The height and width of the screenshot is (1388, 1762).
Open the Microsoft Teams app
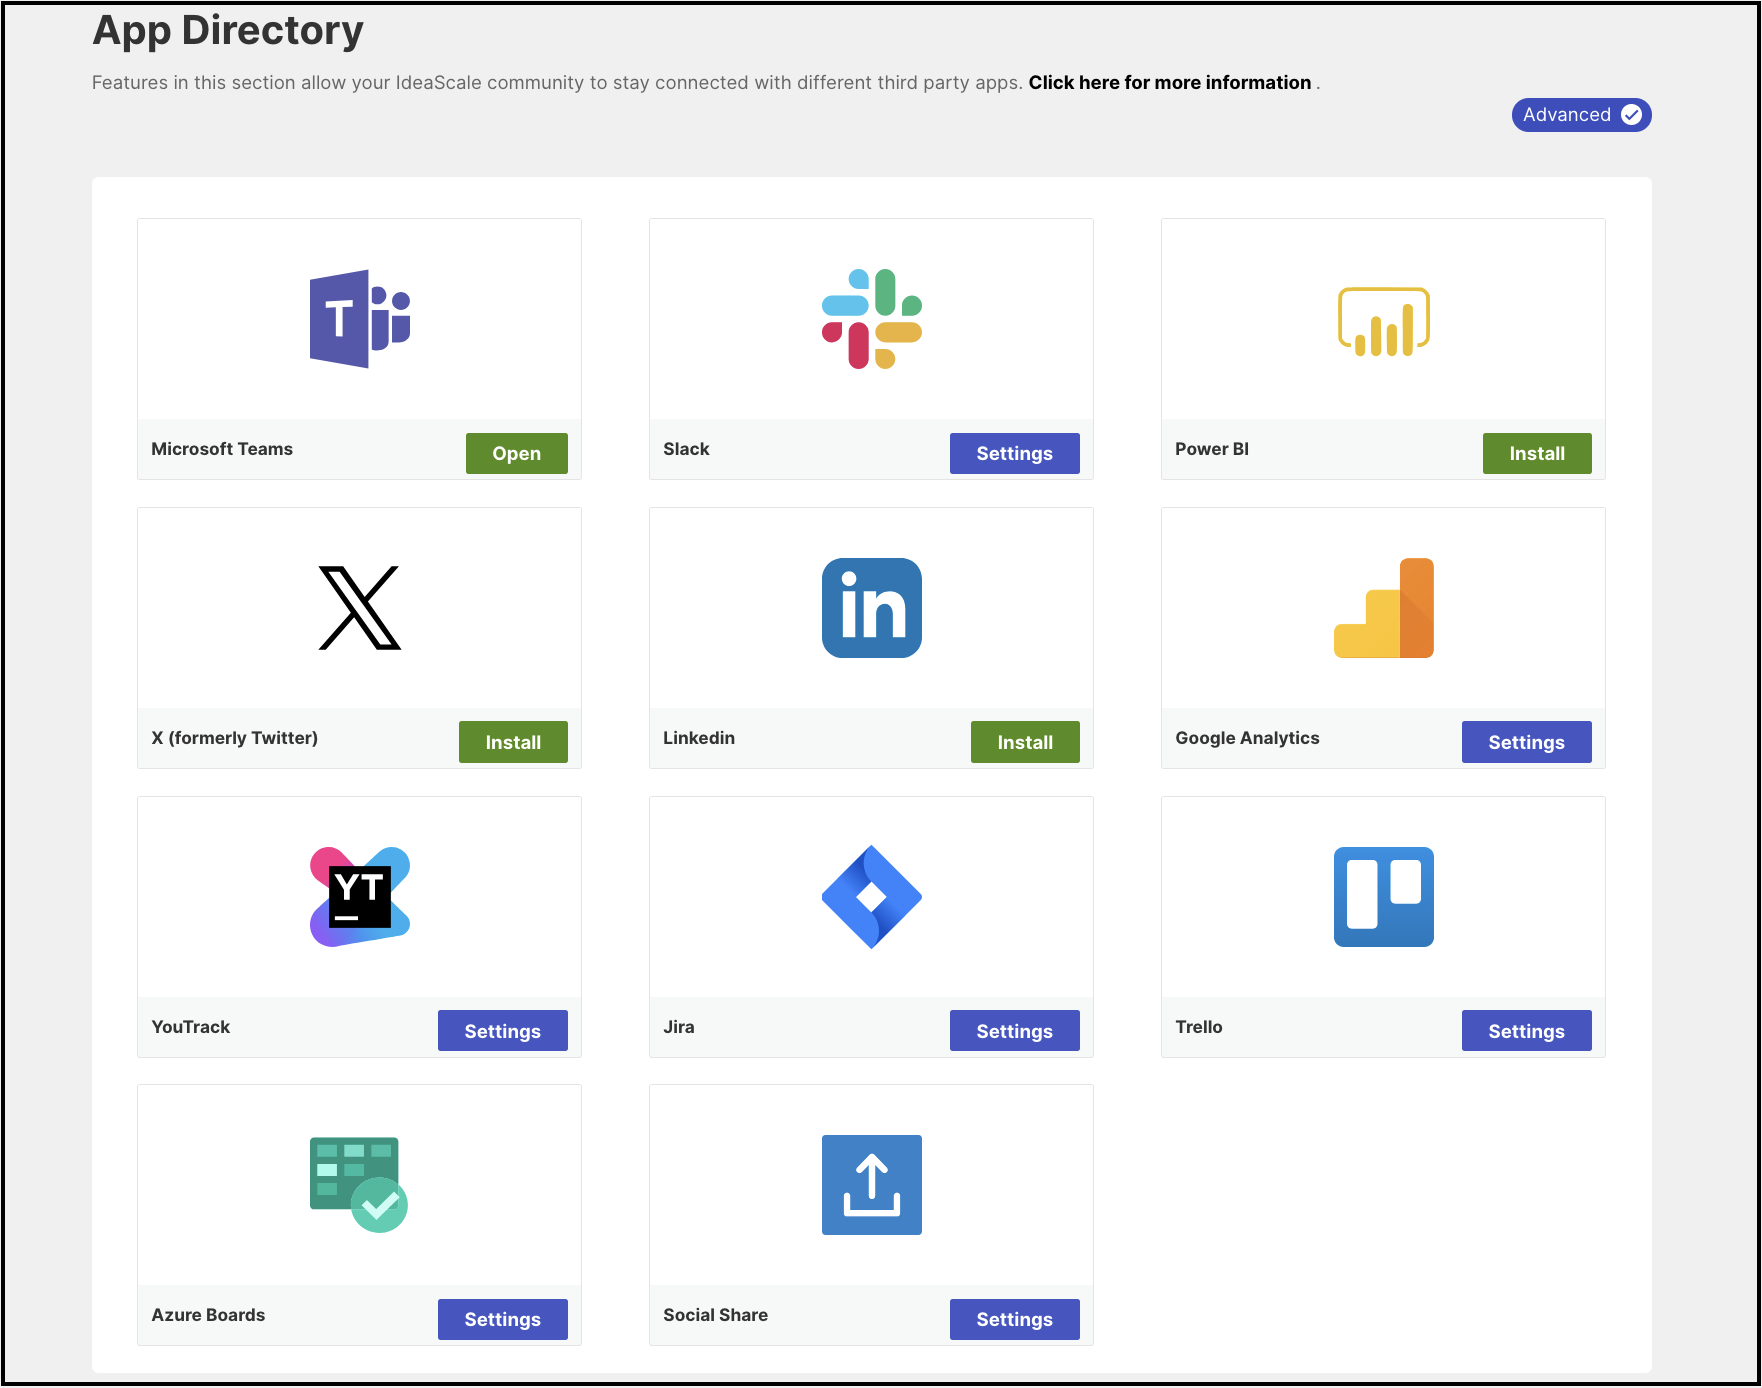pos(517,453)
